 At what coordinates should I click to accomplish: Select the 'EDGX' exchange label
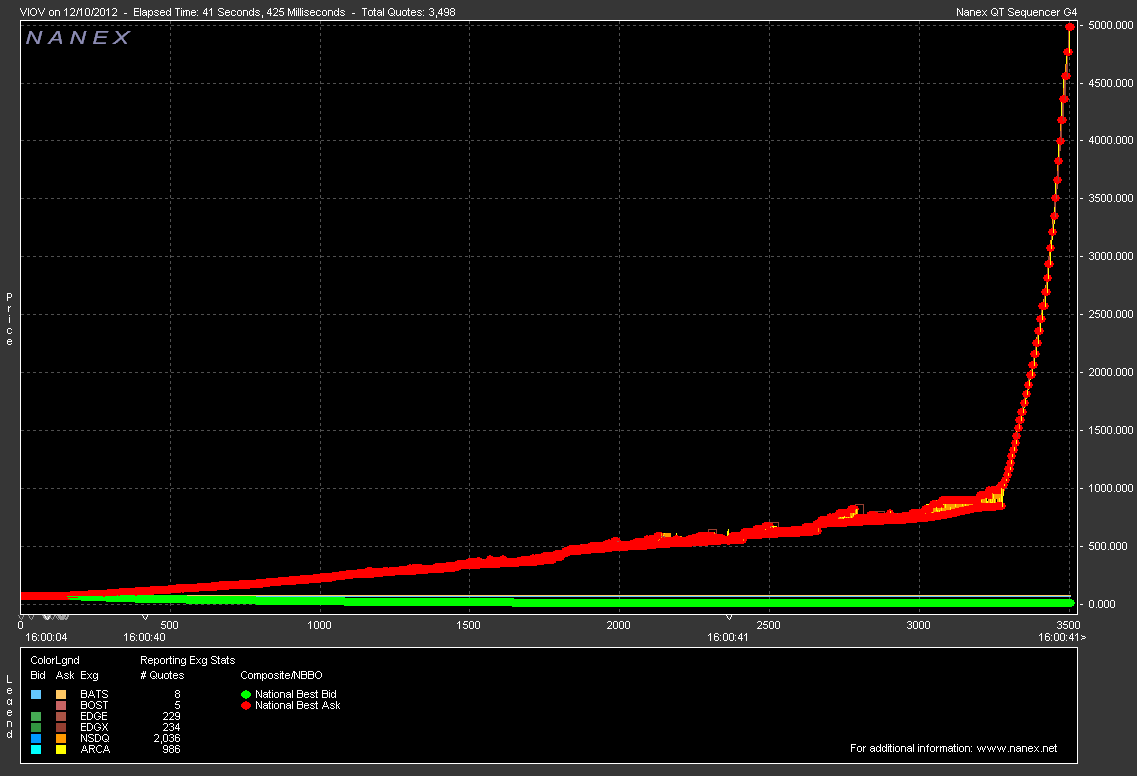[x=94, y=727]
